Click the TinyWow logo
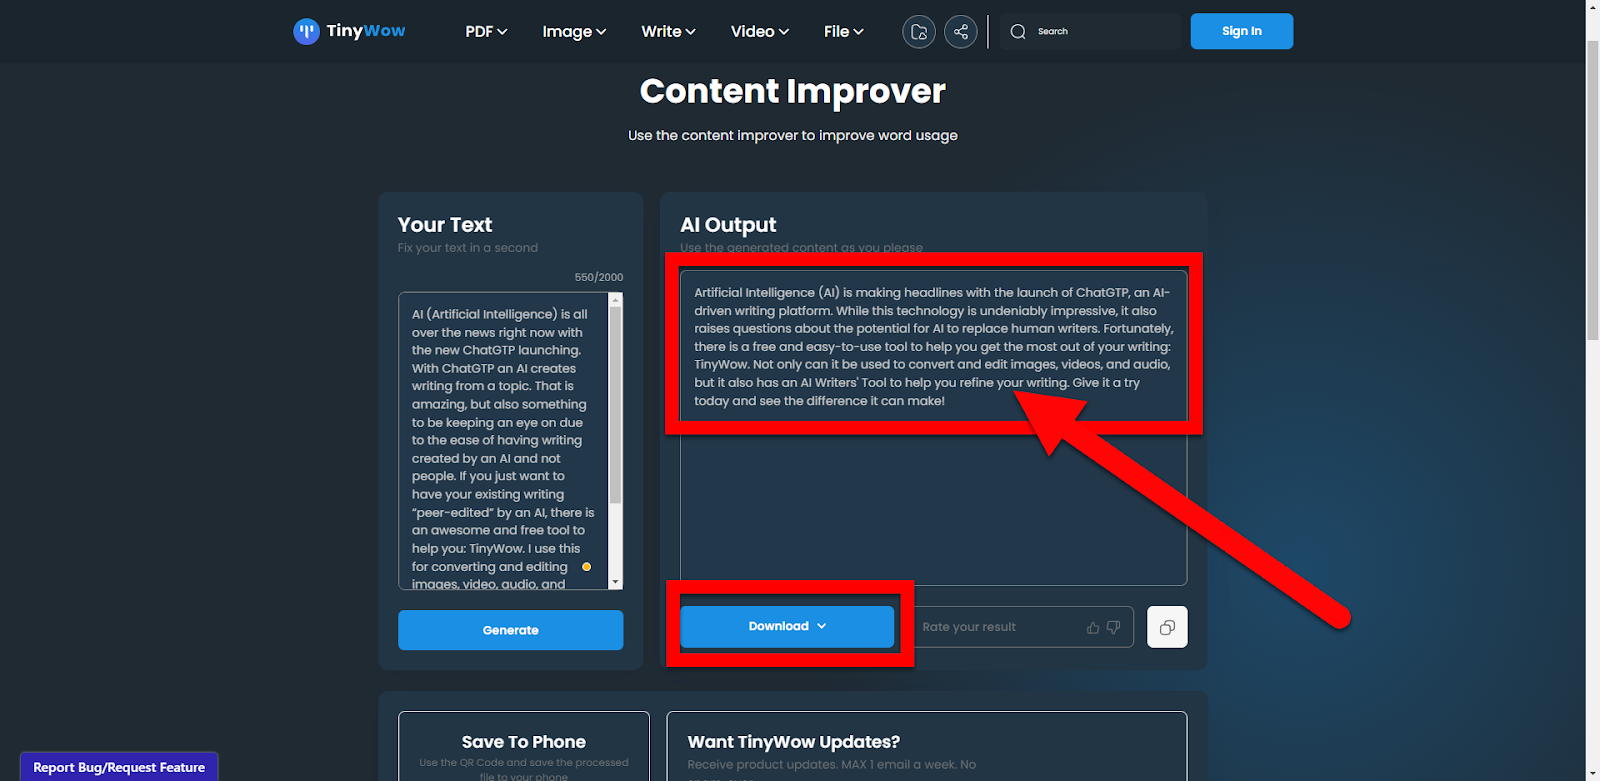The width and height of the screenshot is (1600, 781). pos(349,31)
